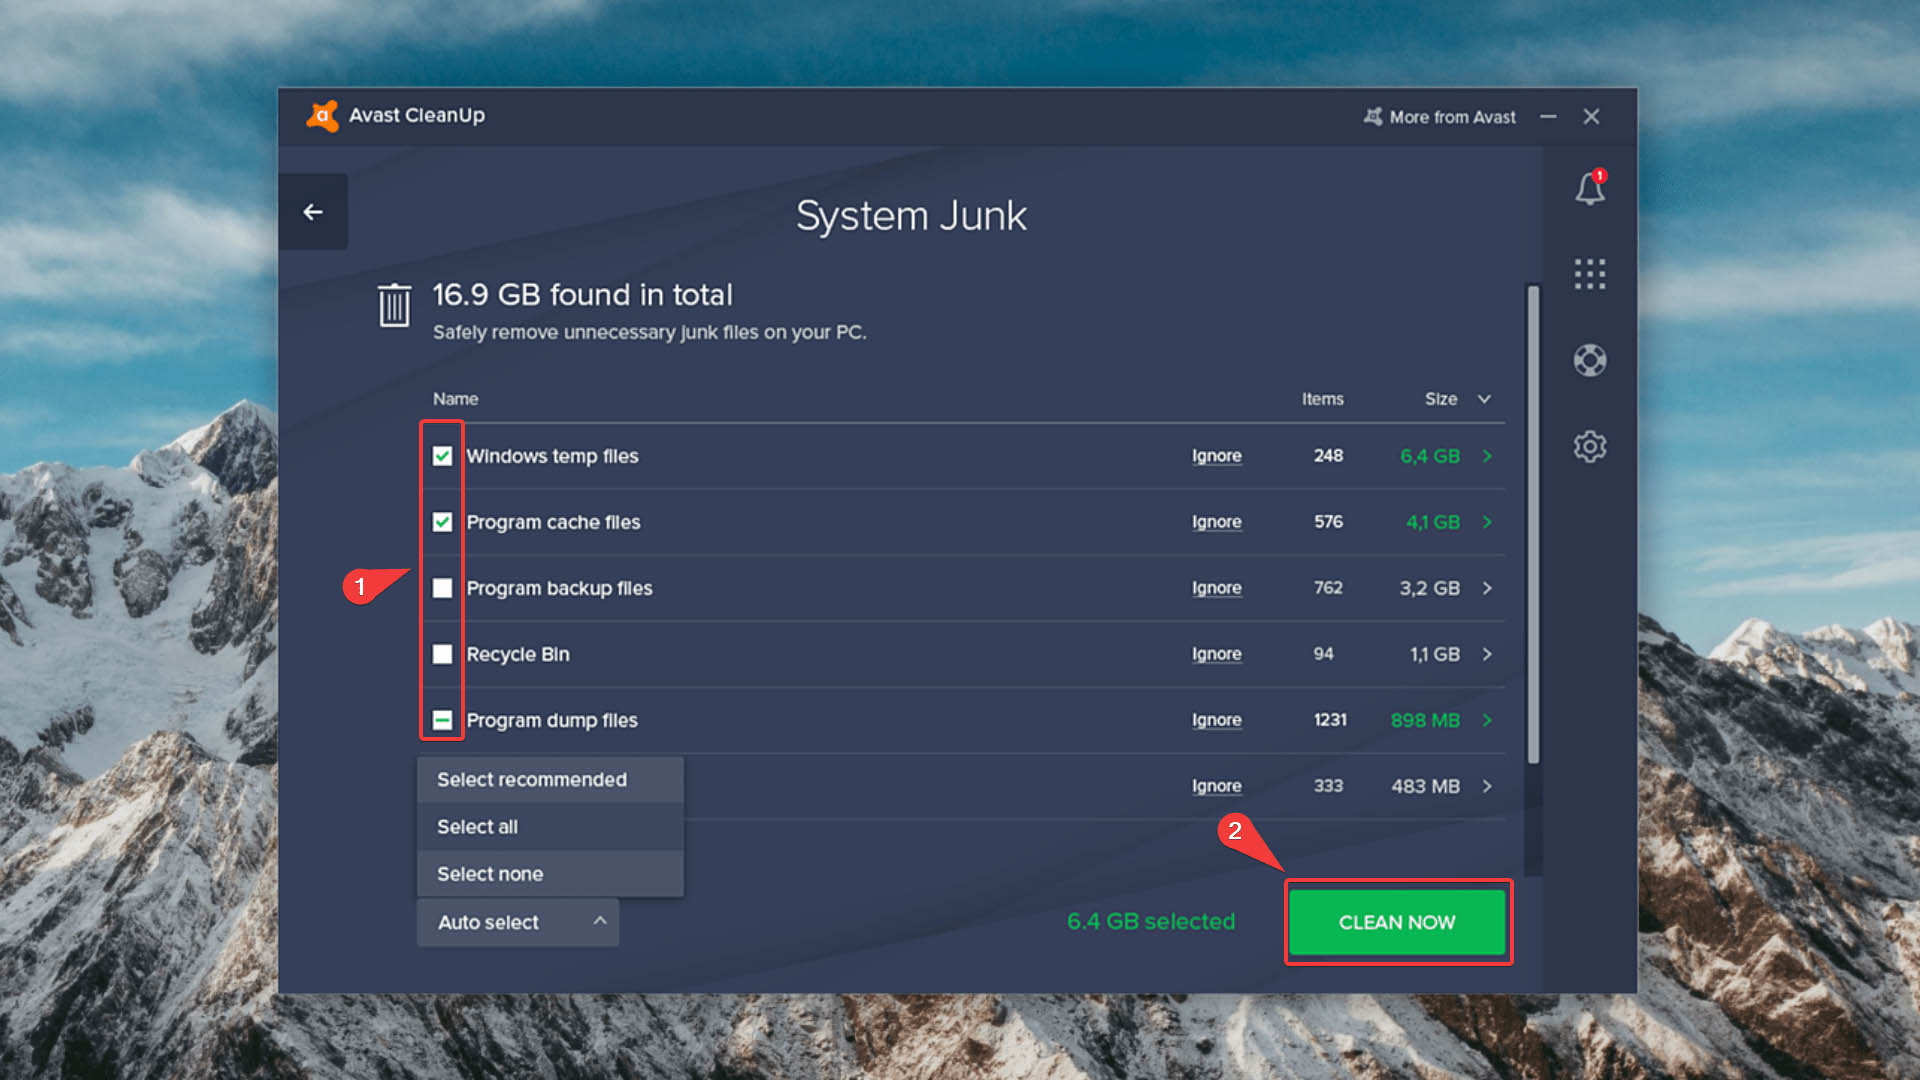This screenshot has height=1080, width=1920.
Task: Click the back arrow navigation icon
Action: [314, 212]
